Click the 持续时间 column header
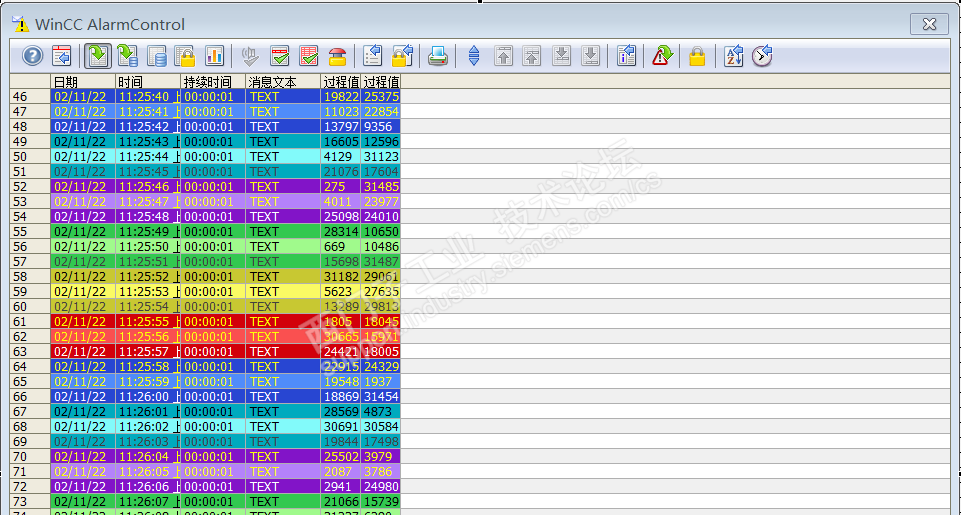 coord(213,82)
